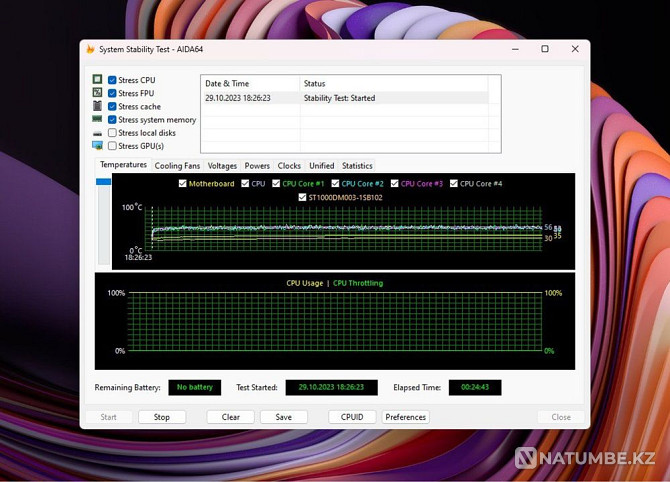This screenshot has width=670, height=482.
Task: Close the System Stability Test window
Action: [575, 49]
